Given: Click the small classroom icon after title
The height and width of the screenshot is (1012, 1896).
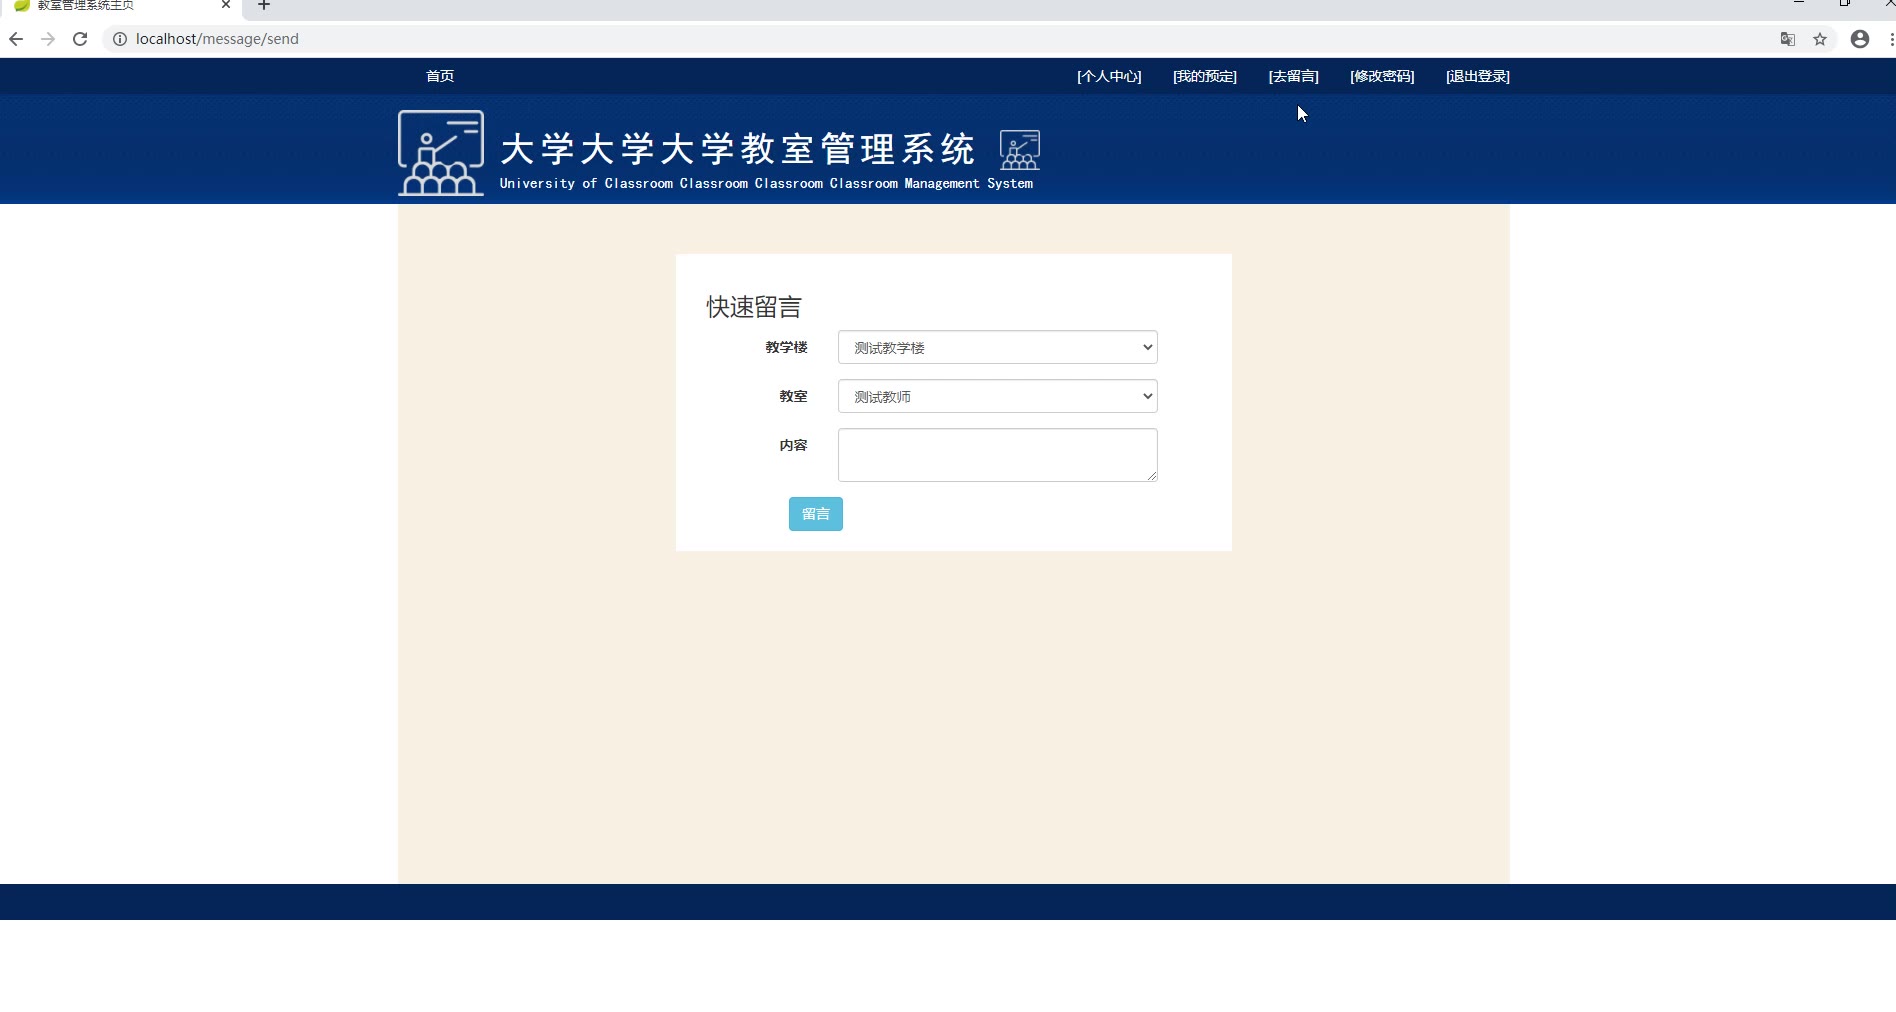Looking at the screenshot, I should click(1020, 150).
